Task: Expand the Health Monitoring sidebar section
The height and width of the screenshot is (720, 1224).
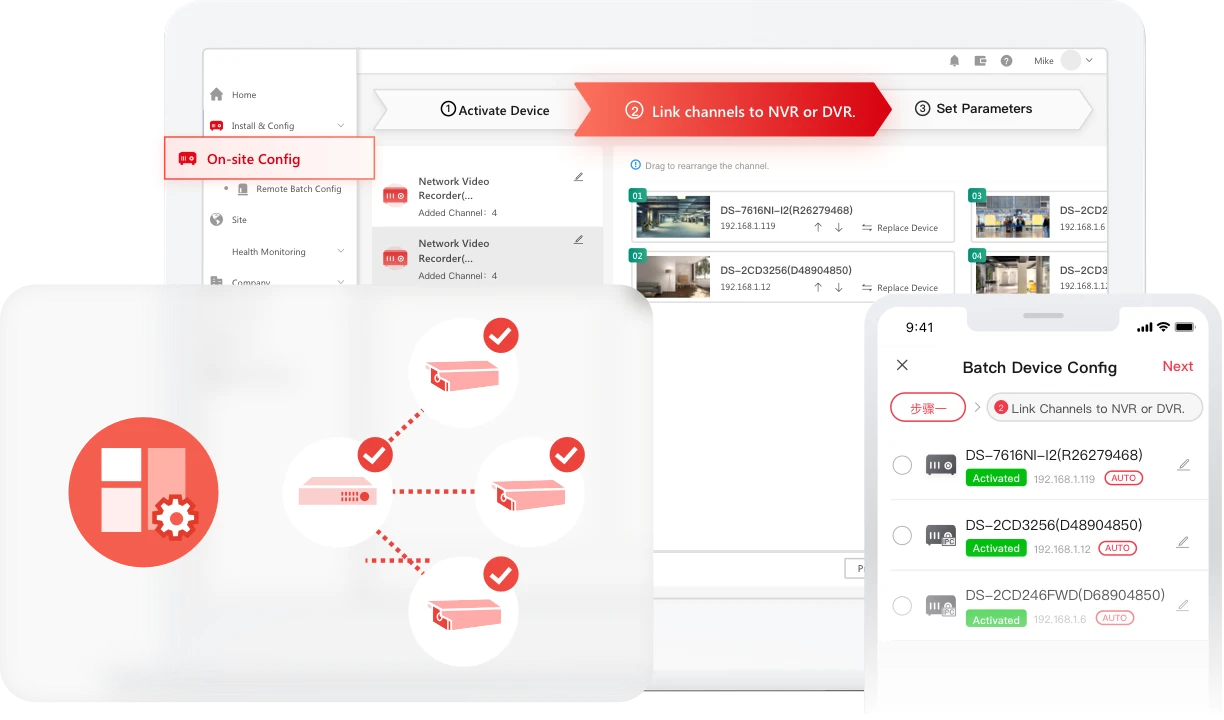Action: [341, 252]
